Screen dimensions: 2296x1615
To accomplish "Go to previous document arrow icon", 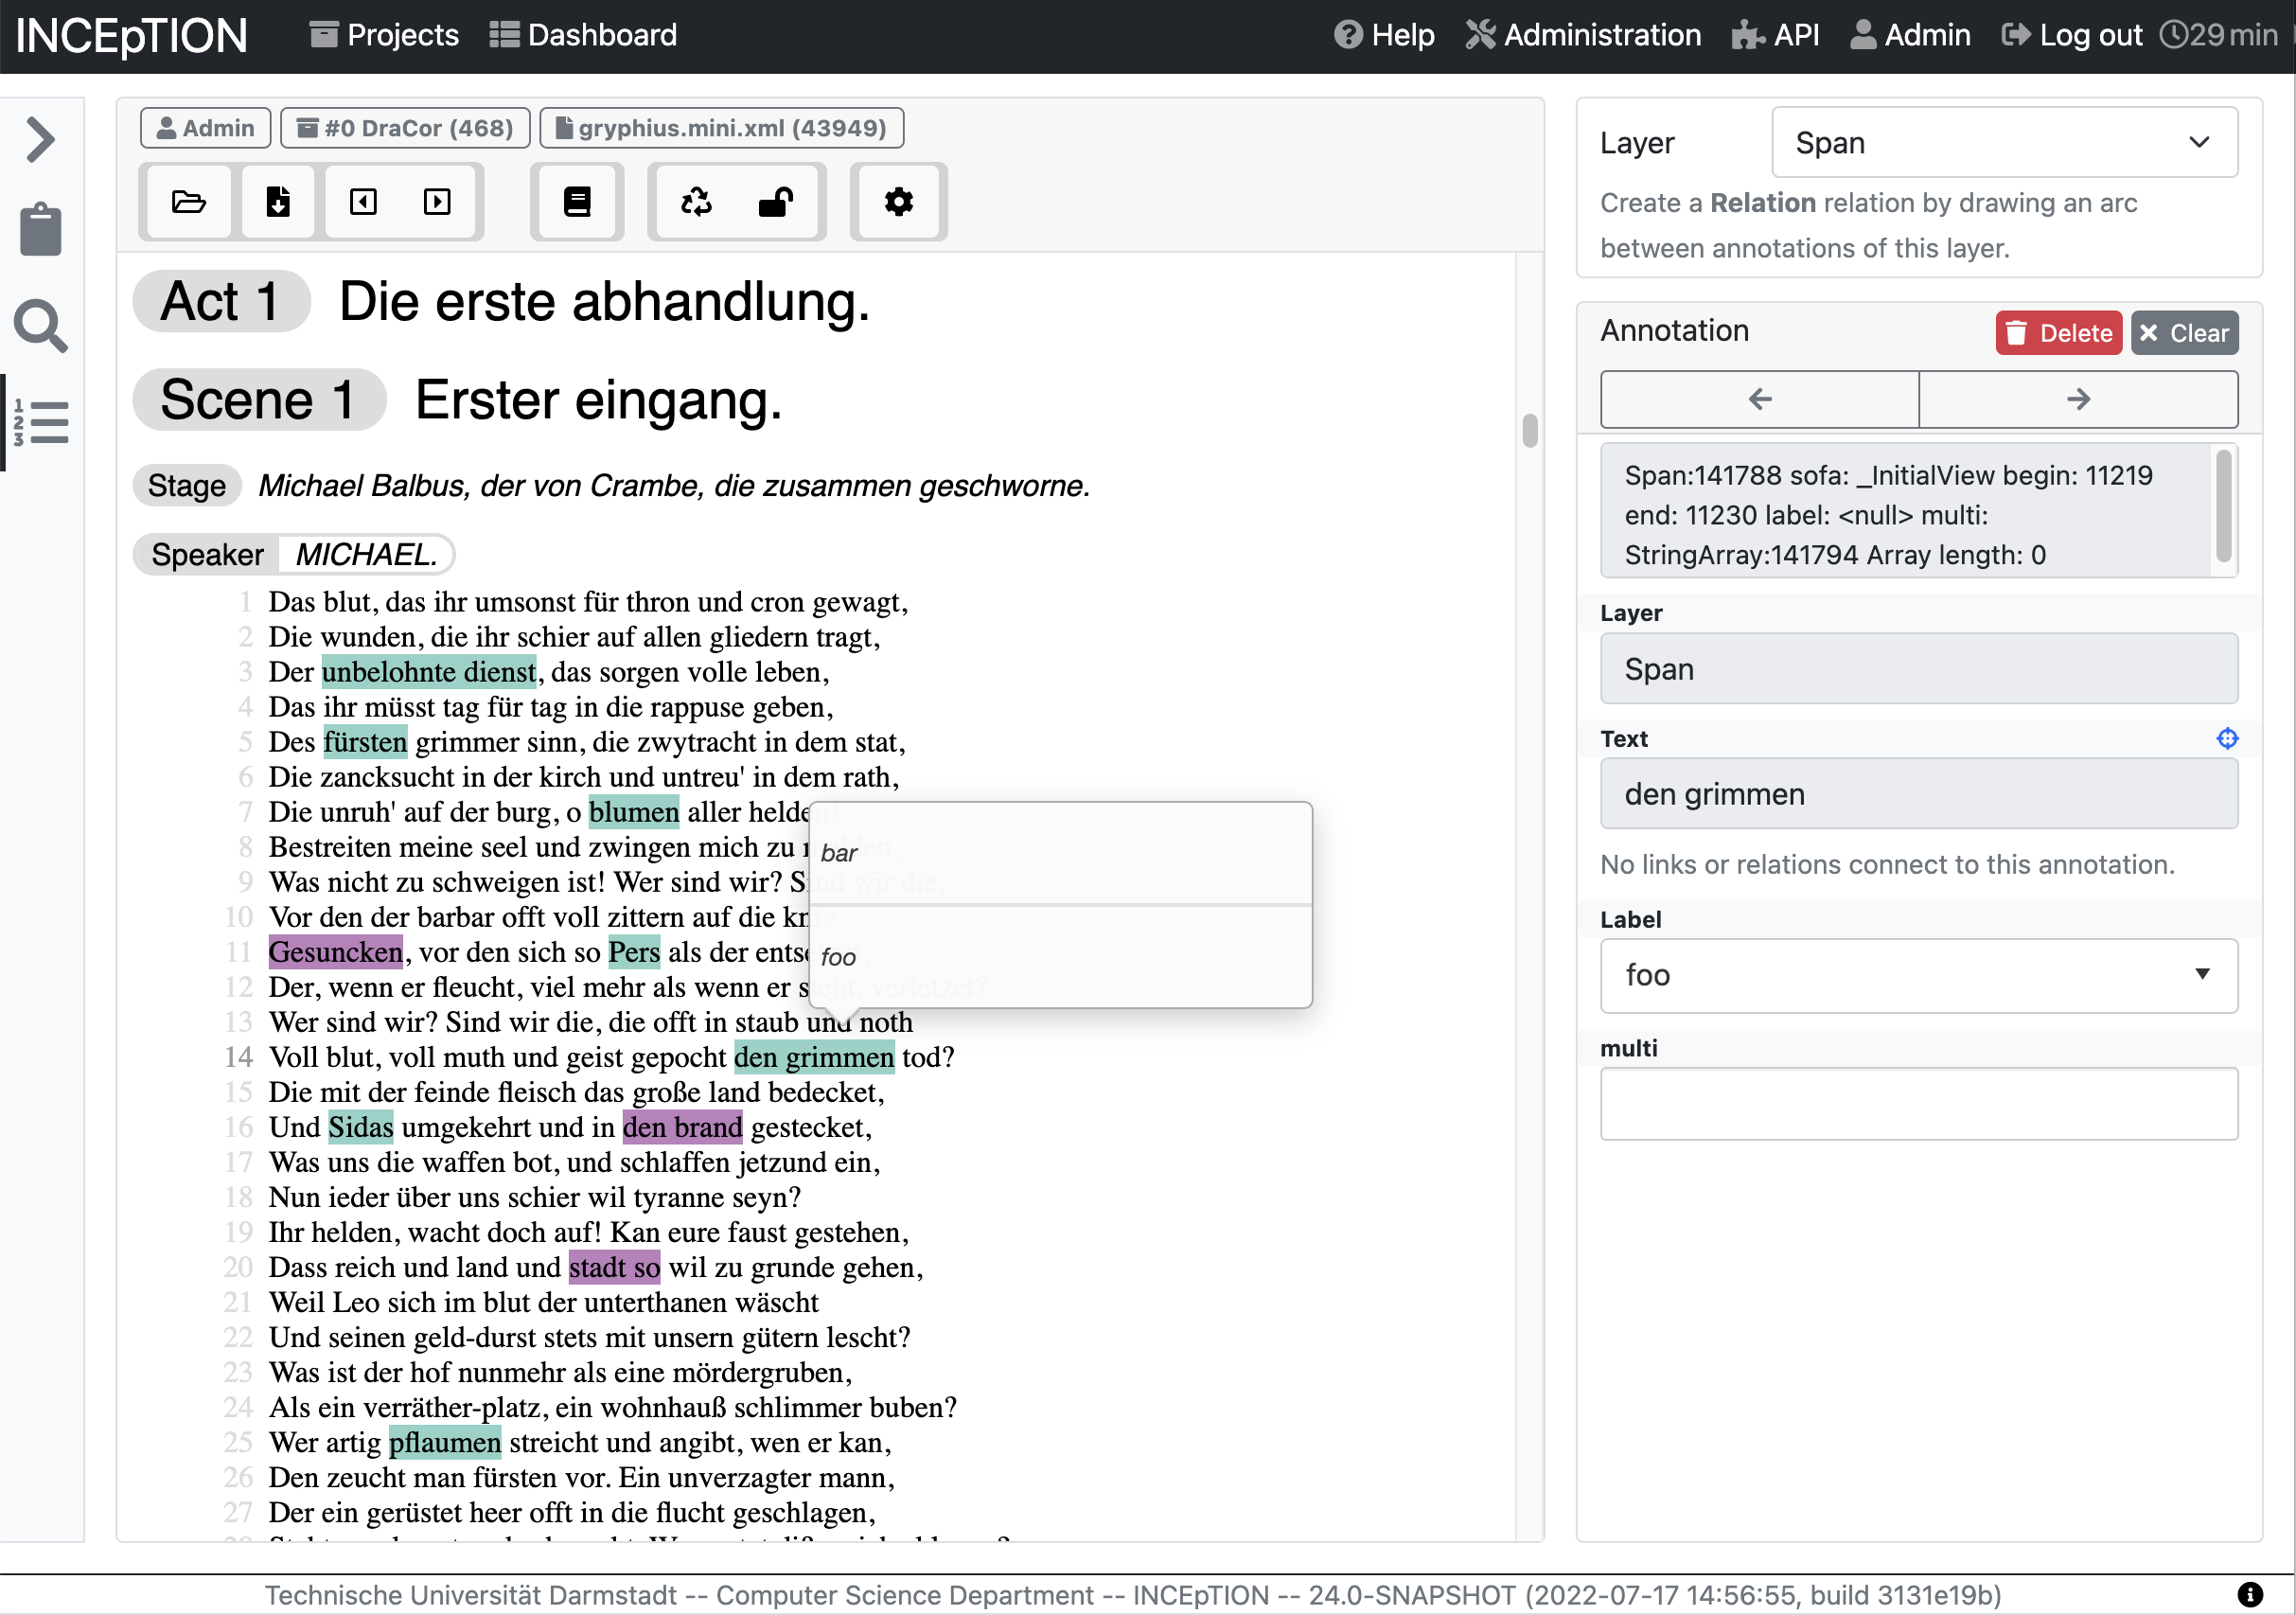I will (x=363, y=202).
